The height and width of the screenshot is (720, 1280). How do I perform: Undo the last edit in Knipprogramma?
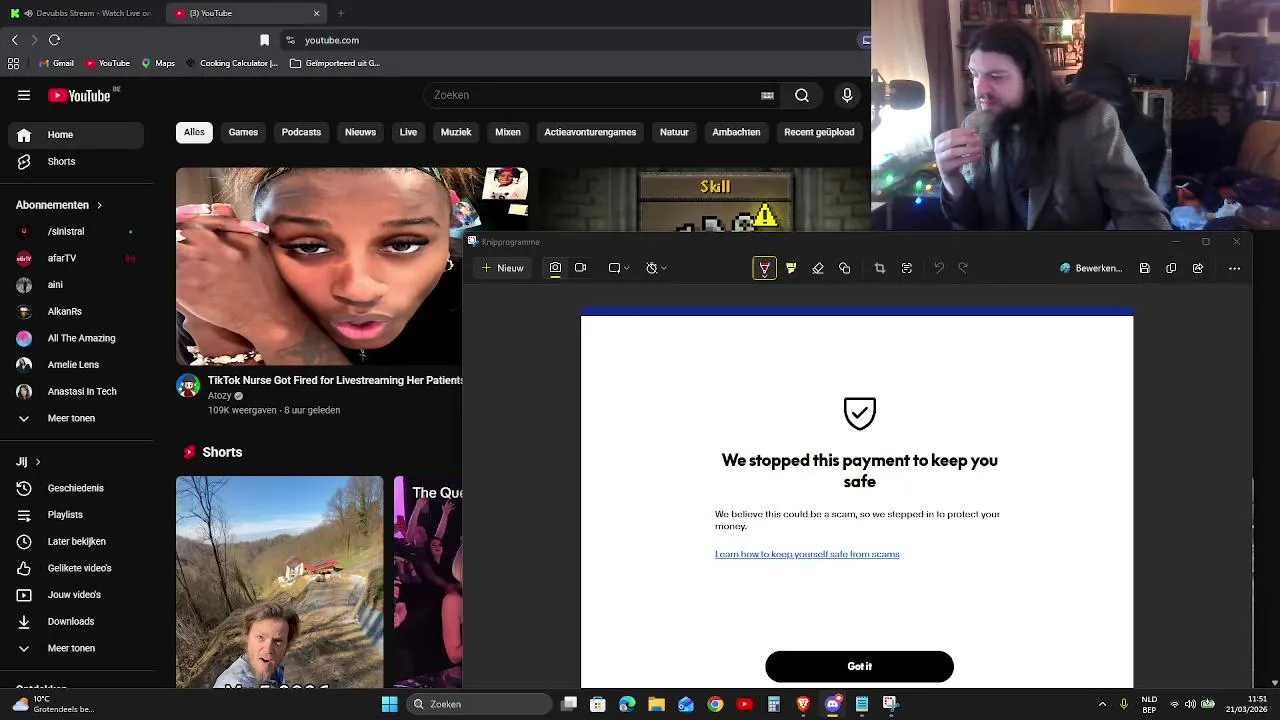point(939,268)
